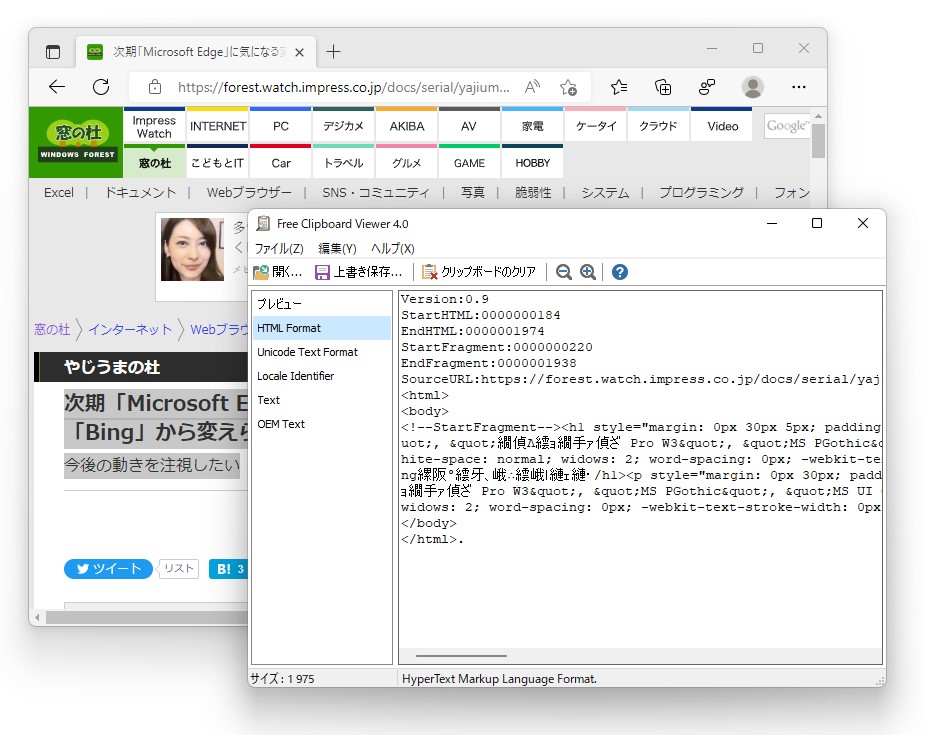
Task: Click the リスト button beside tweet
Action: (x=179, y=569)
